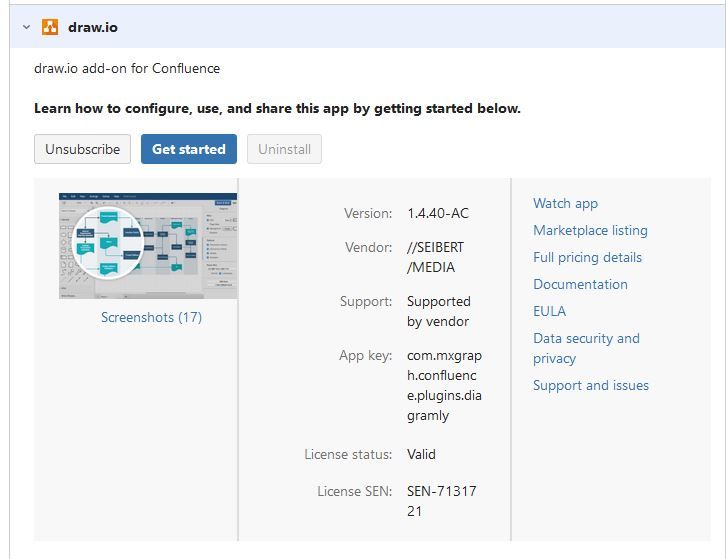Open Data security and privacy link

[x=586, y=348]
